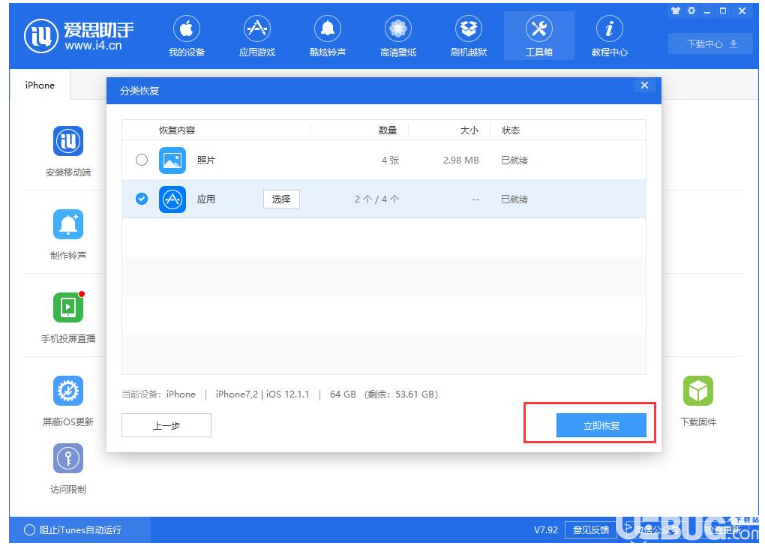
Task: Click the 照片 photos category icon
Action: [x=172, y=160]
